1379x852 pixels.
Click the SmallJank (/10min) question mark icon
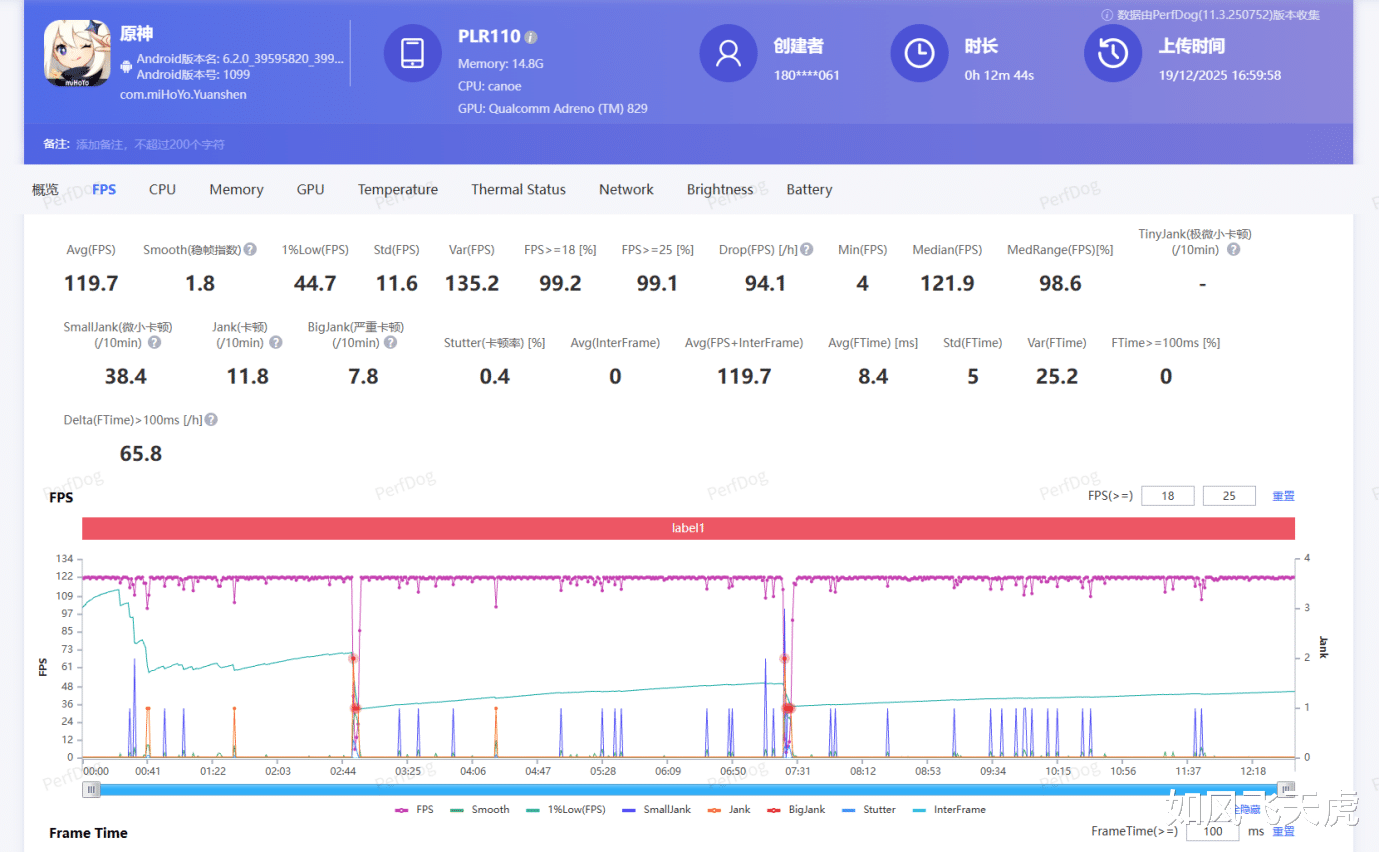point(155,343)
